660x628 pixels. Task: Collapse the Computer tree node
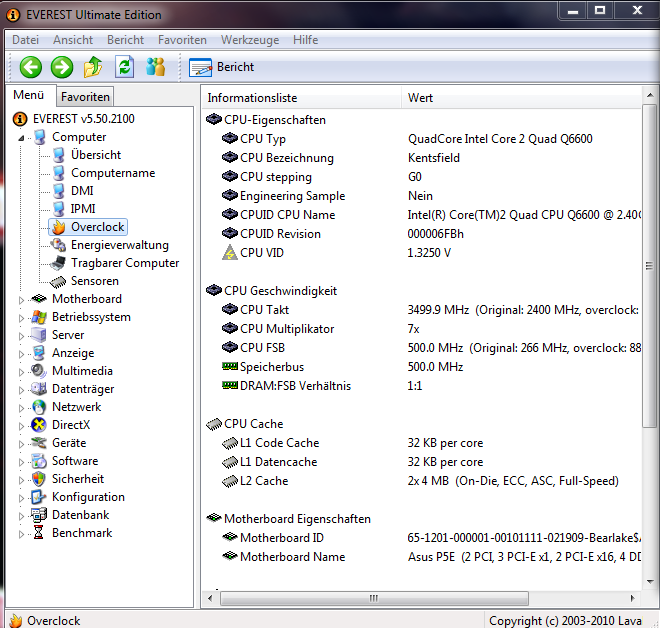pos(21,138)
